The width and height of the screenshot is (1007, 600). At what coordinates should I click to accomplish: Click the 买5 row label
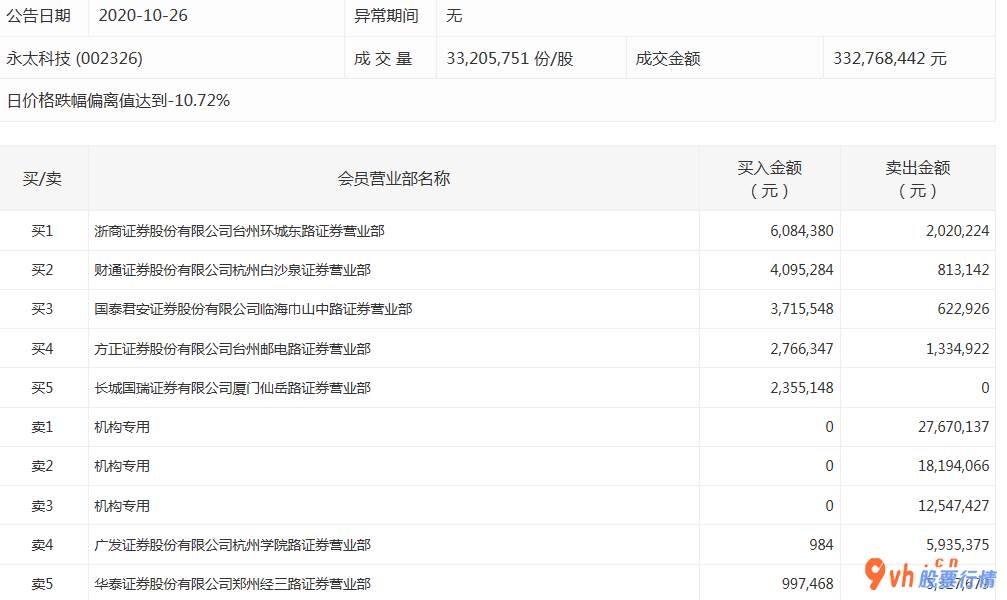(42, 389)
